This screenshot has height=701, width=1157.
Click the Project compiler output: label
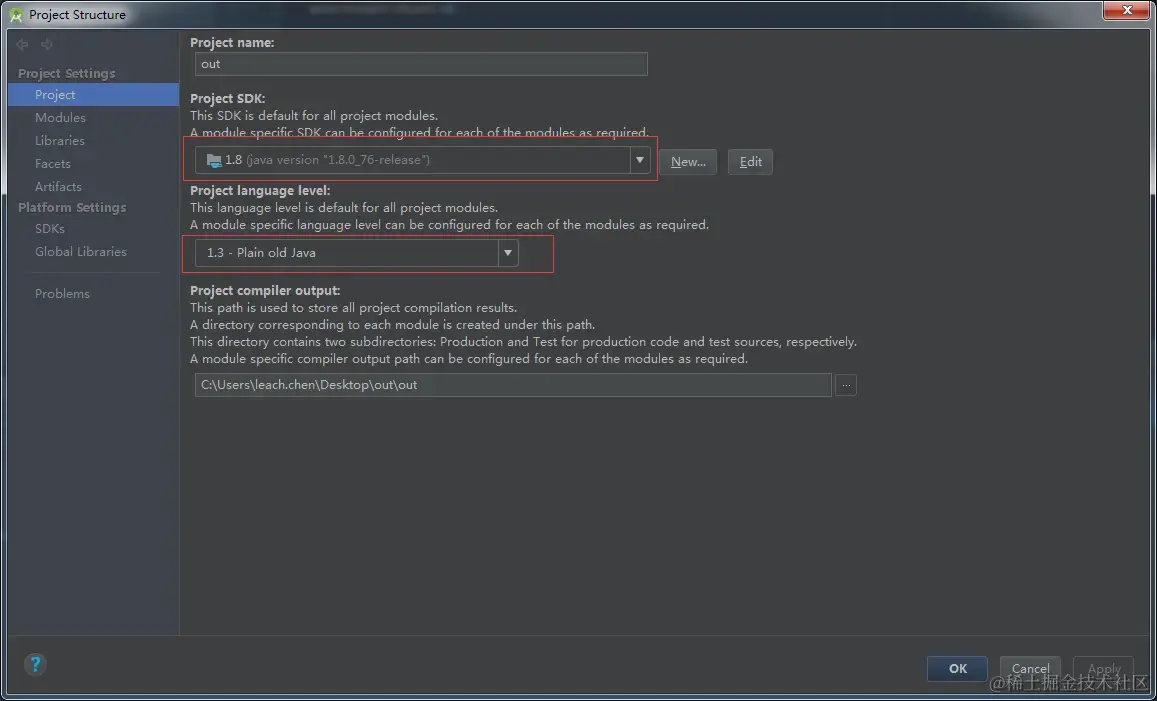[x=265, y=291]
